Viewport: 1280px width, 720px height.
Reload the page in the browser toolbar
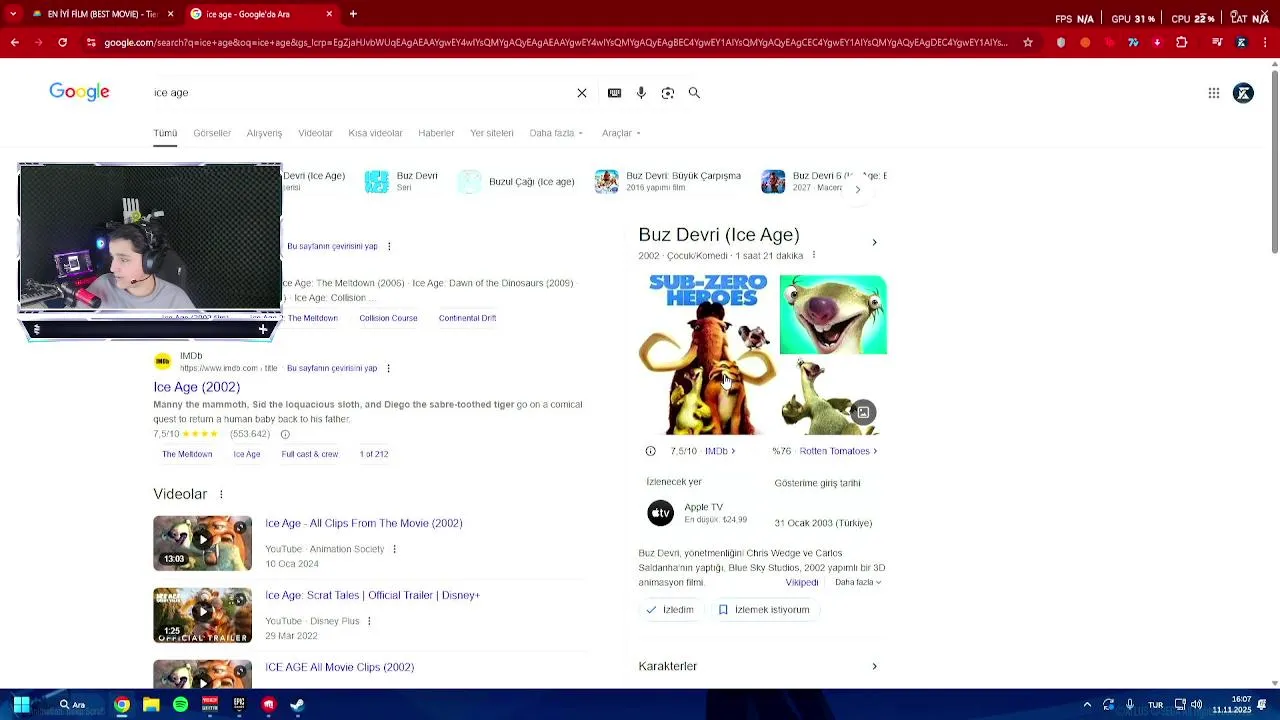63,43
